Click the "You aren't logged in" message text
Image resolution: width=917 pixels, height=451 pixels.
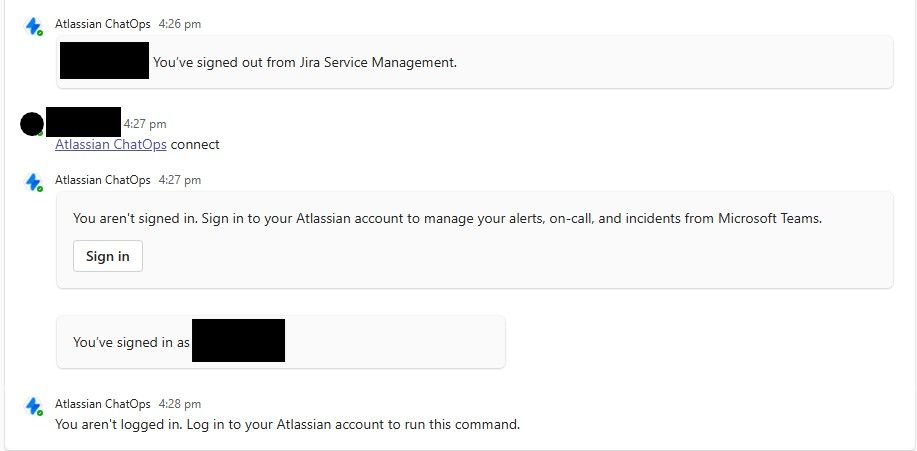(x=287, y=424)
